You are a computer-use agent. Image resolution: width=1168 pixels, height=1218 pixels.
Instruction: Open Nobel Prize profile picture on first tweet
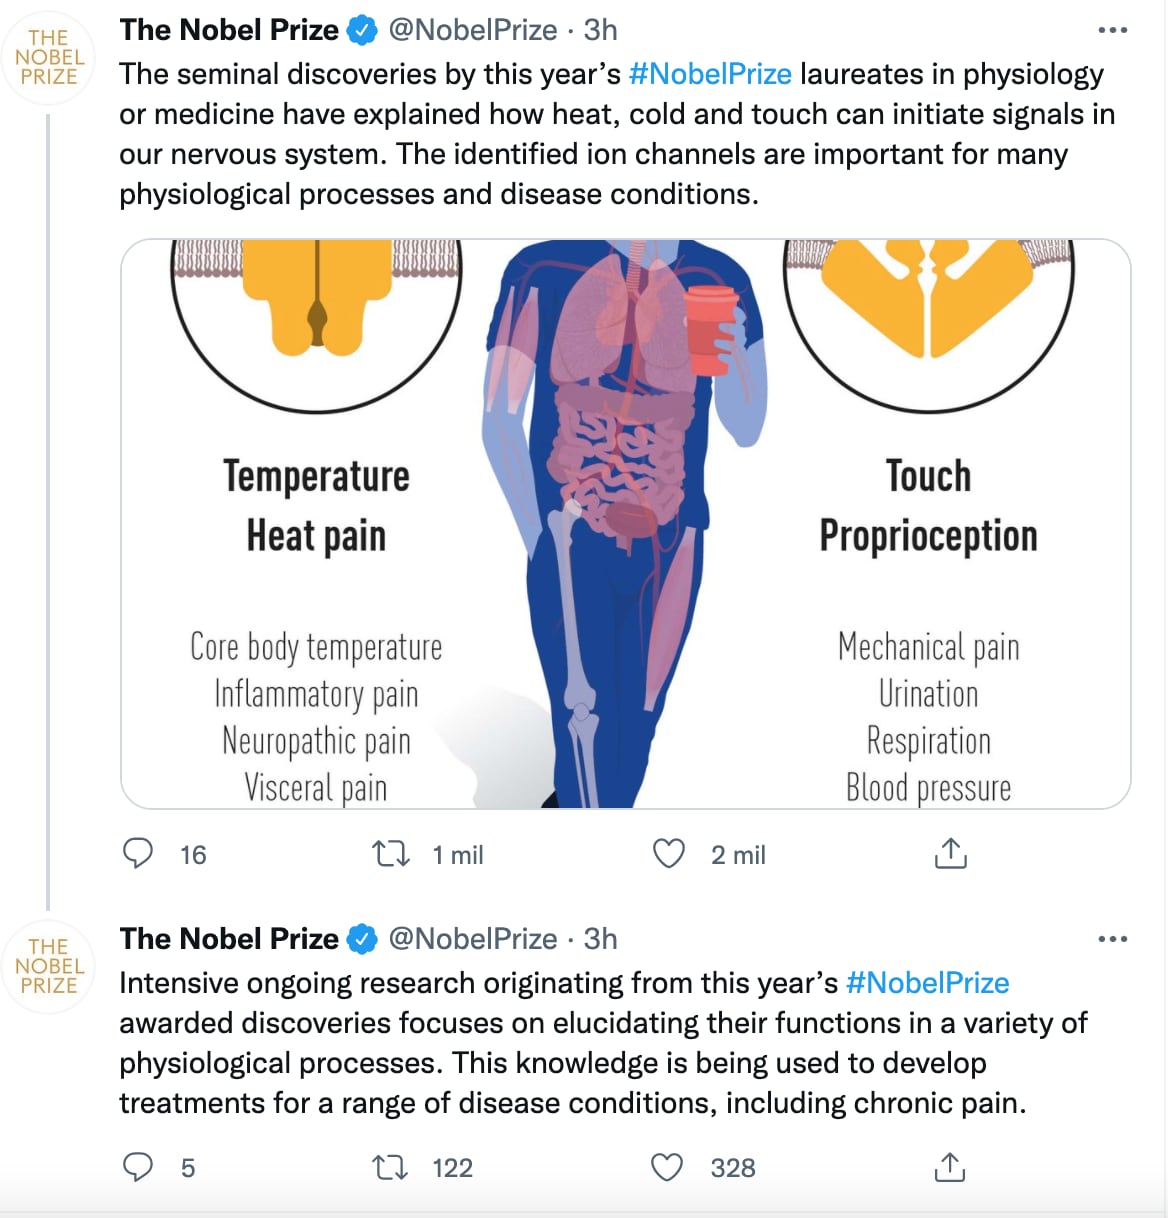pos(49,58)
